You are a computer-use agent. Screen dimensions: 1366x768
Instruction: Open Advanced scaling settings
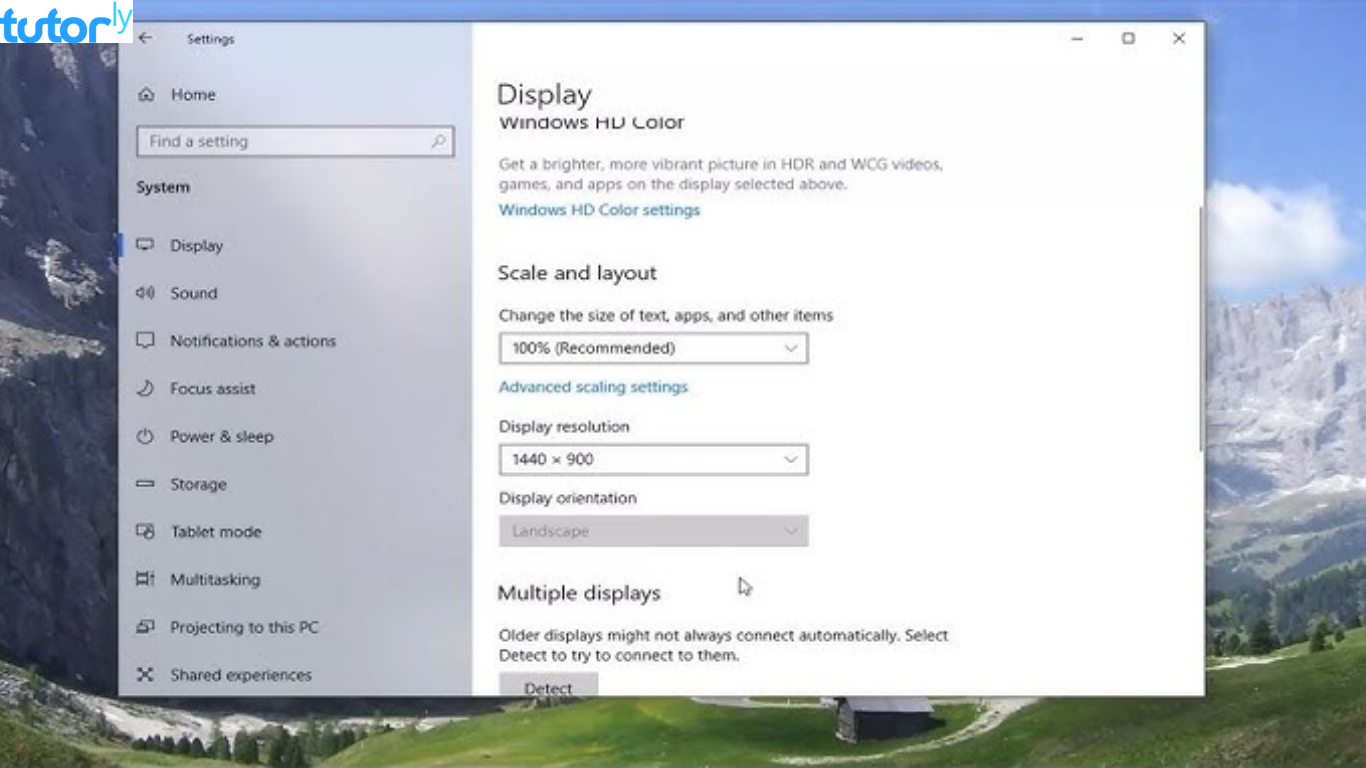pos(593,387)
